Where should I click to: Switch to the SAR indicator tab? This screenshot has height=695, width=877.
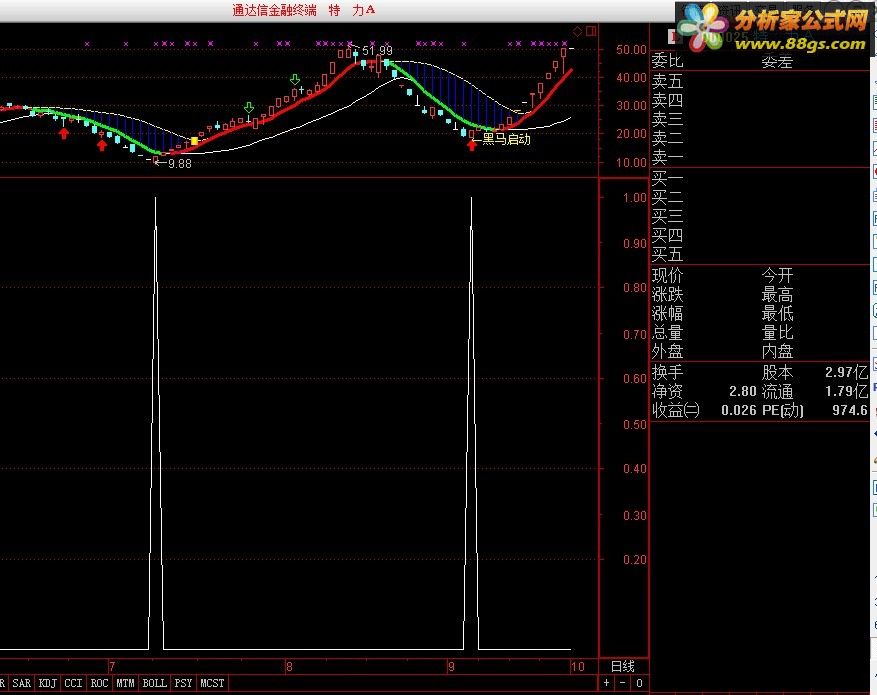(x=21, y=683)
